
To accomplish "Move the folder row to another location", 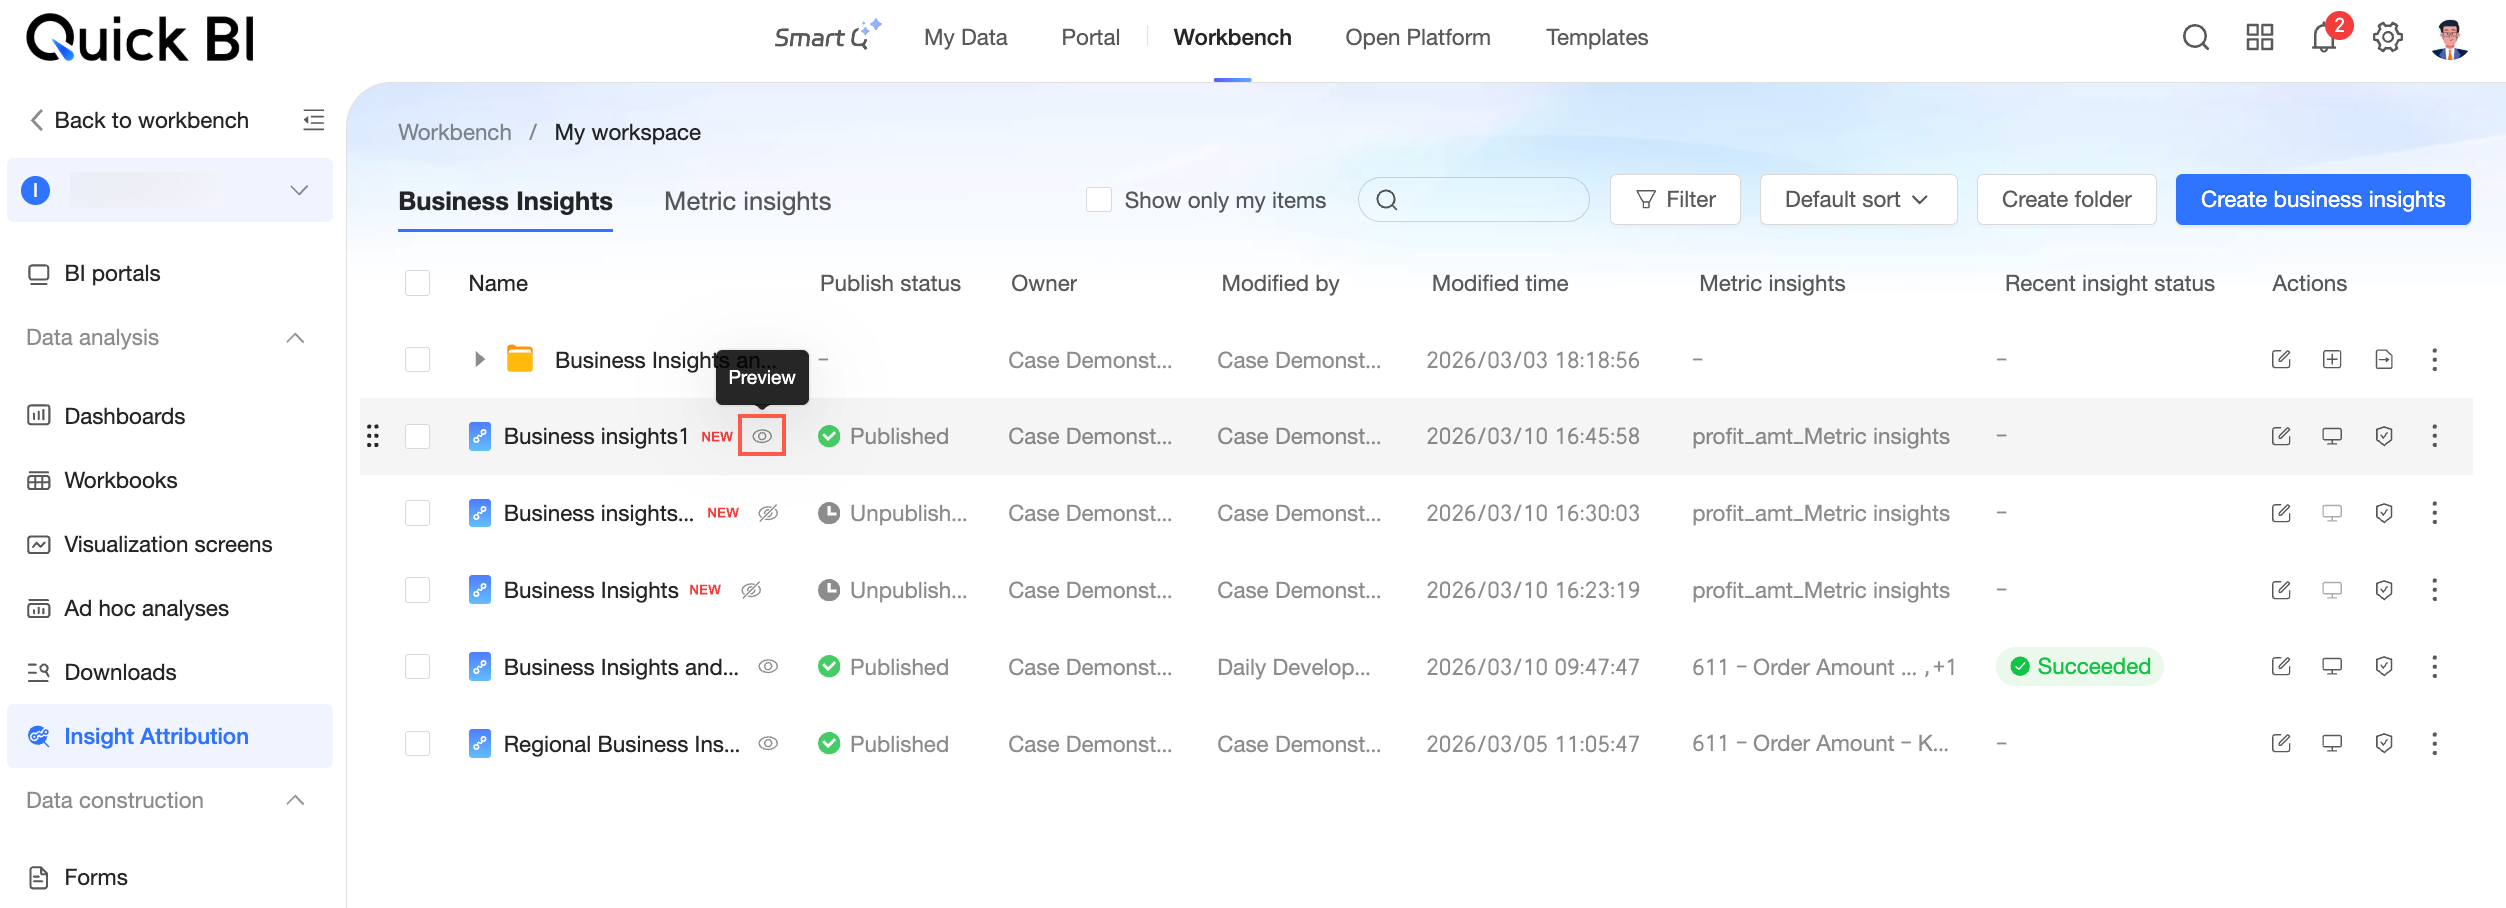I will pyautogui.click(x=2384, y=359).
